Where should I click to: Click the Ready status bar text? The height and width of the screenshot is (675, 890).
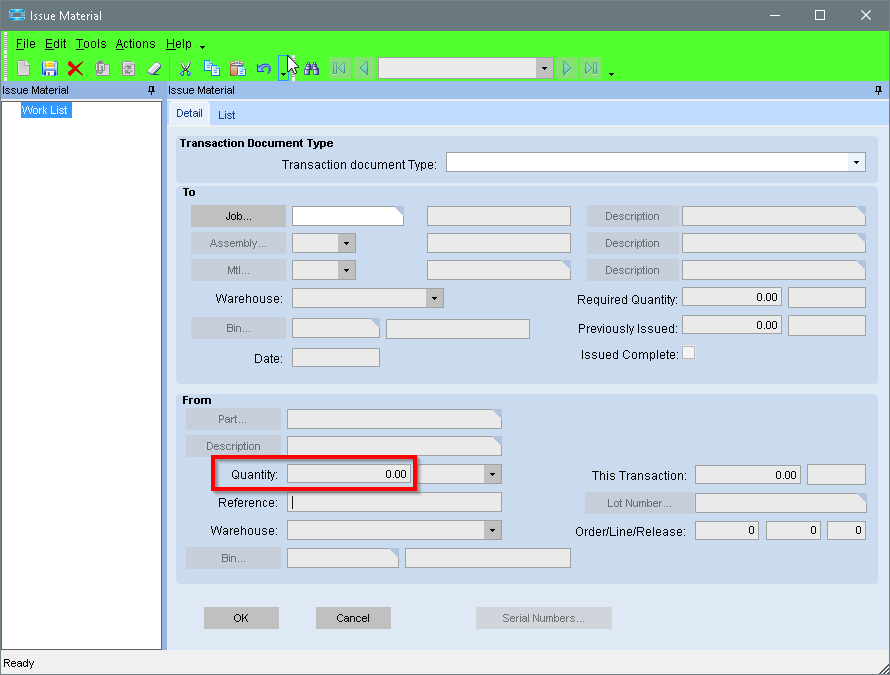(x=19, y=663)
